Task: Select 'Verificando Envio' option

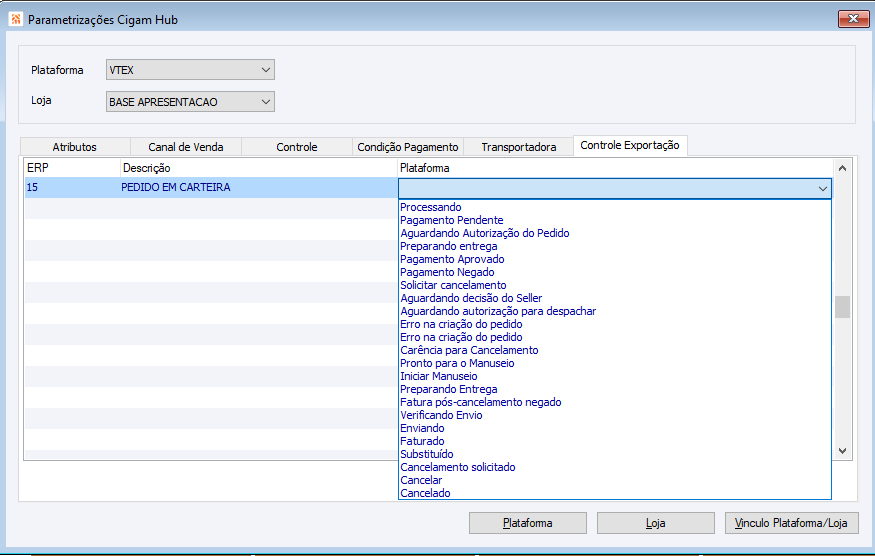Action: pos(441,415)
